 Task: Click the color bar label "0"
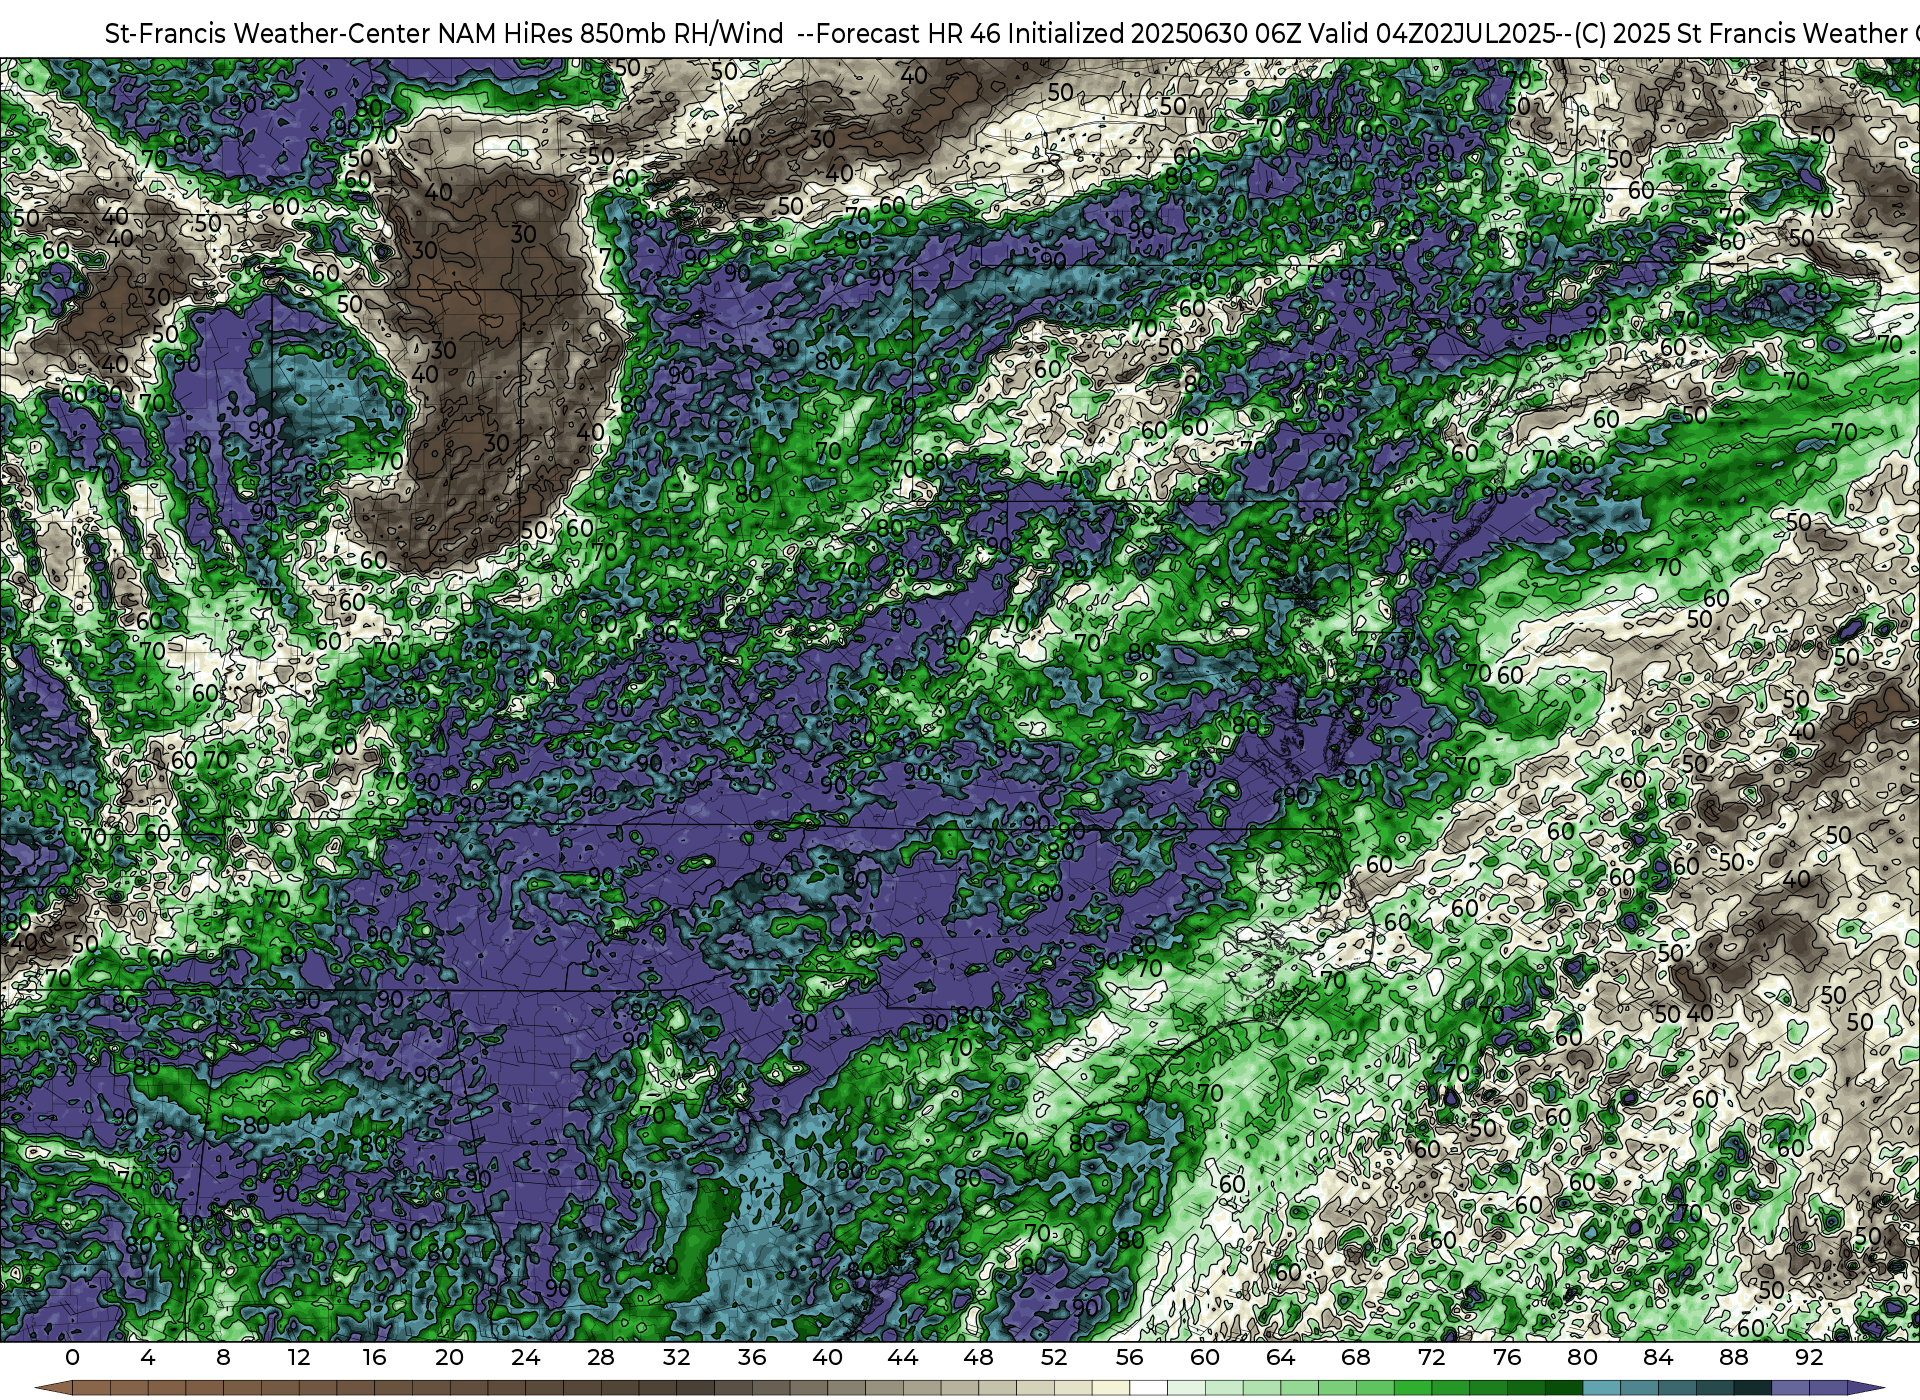(72, 1357)
